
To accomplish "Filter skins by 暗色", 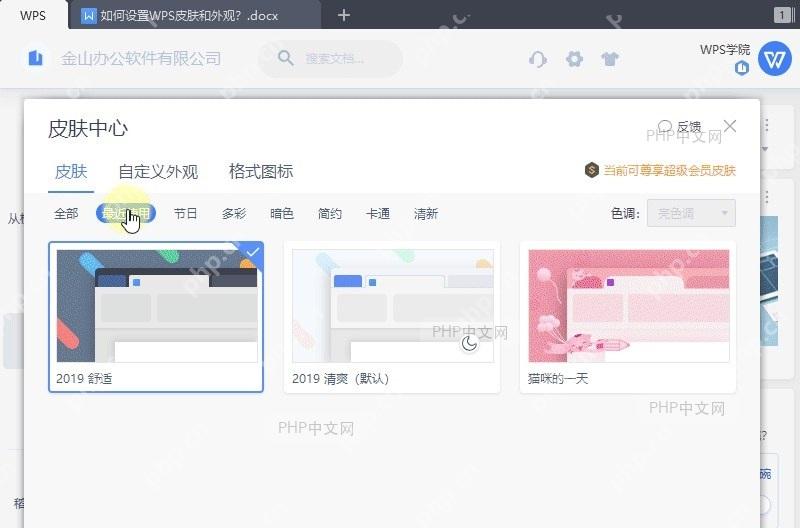I will click(x=282, y=213).
